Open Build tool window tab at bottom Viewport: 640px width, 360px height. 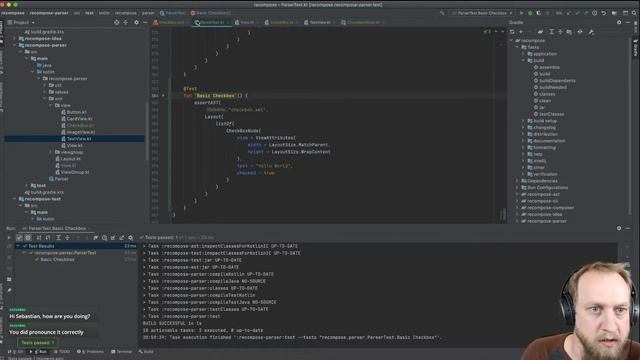pos(146,351)
